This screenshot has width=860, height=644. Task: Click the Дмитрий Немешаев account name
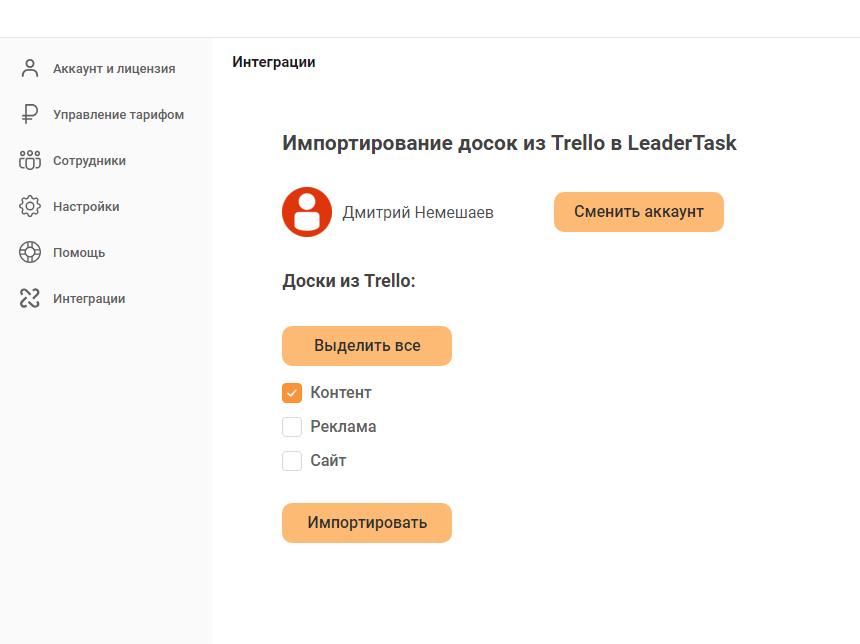418,212
